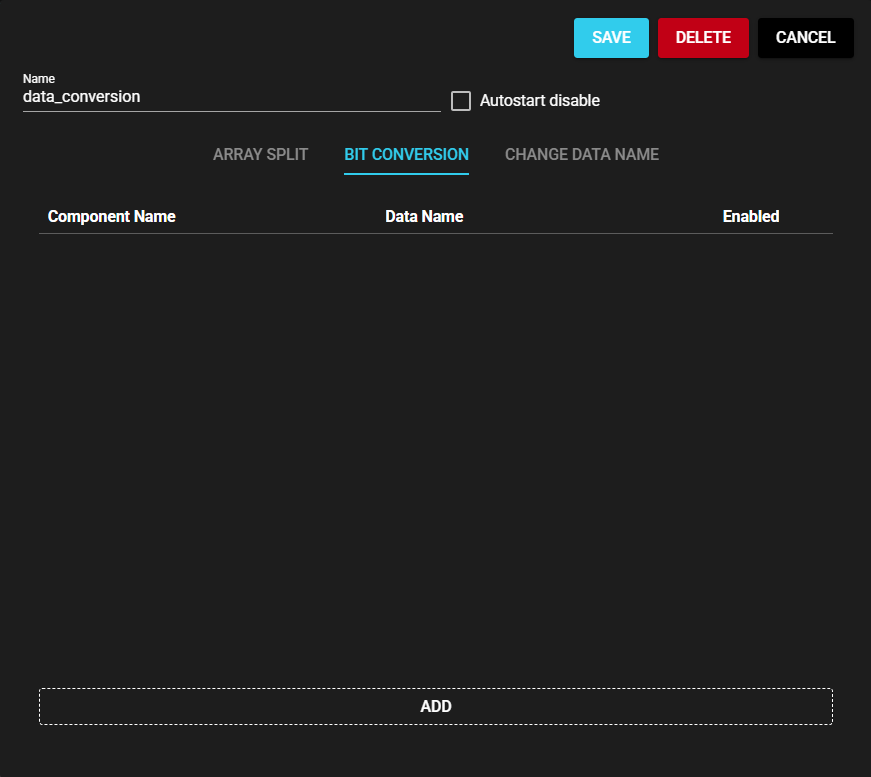This screenshot has width=871, height=777.
Task: Click the blue SAVE button
Action: click(611, 38)
